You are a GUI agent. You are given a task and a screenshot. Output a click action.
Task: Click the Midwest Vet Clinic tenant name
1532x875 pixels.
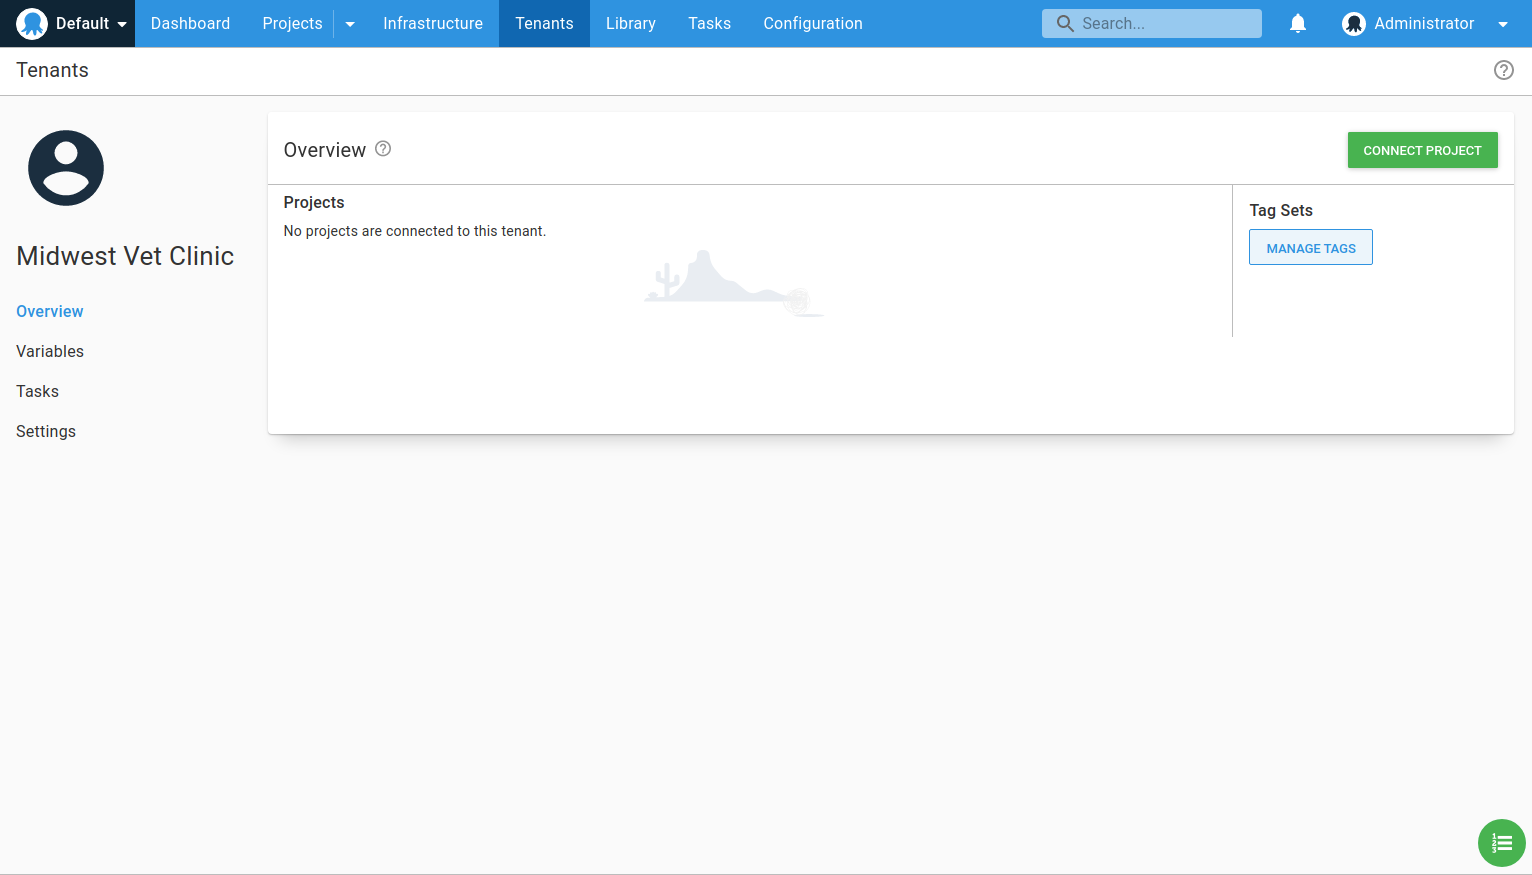125,256
